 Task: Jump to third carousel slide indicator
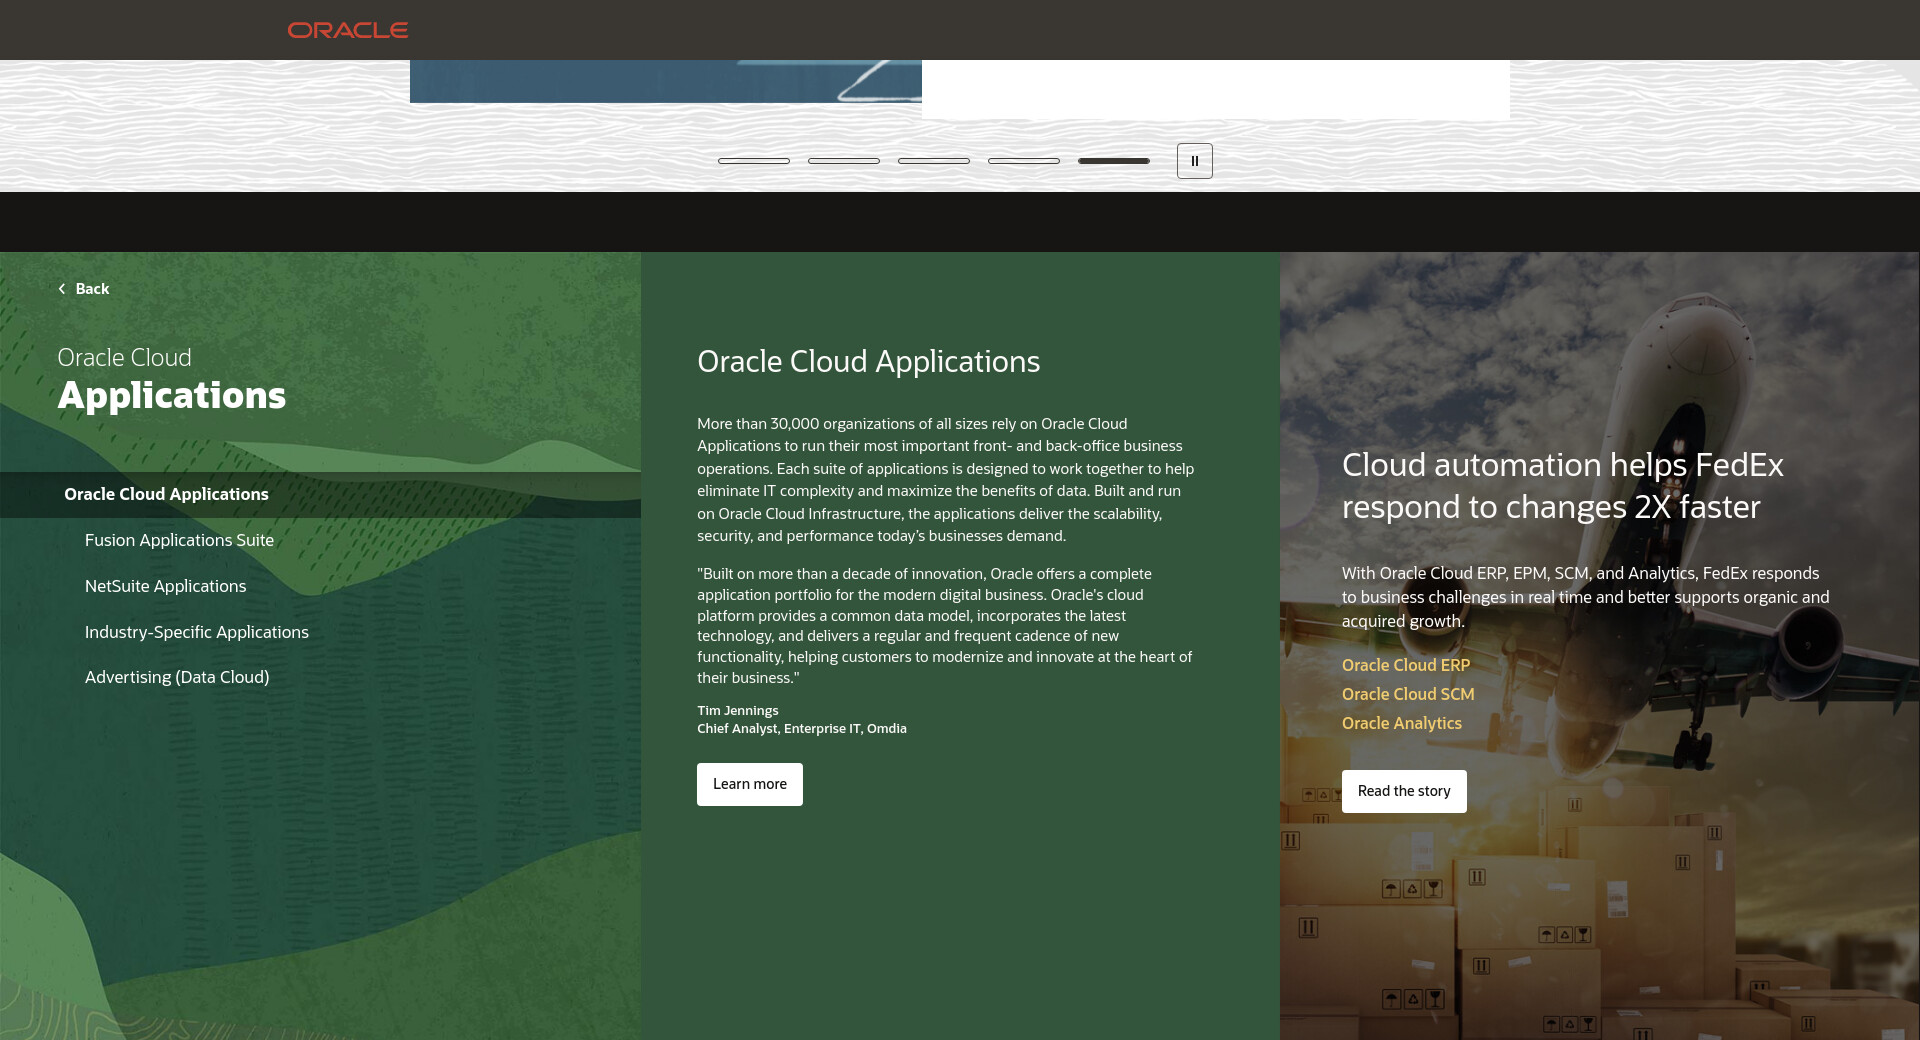click(934, 161)
